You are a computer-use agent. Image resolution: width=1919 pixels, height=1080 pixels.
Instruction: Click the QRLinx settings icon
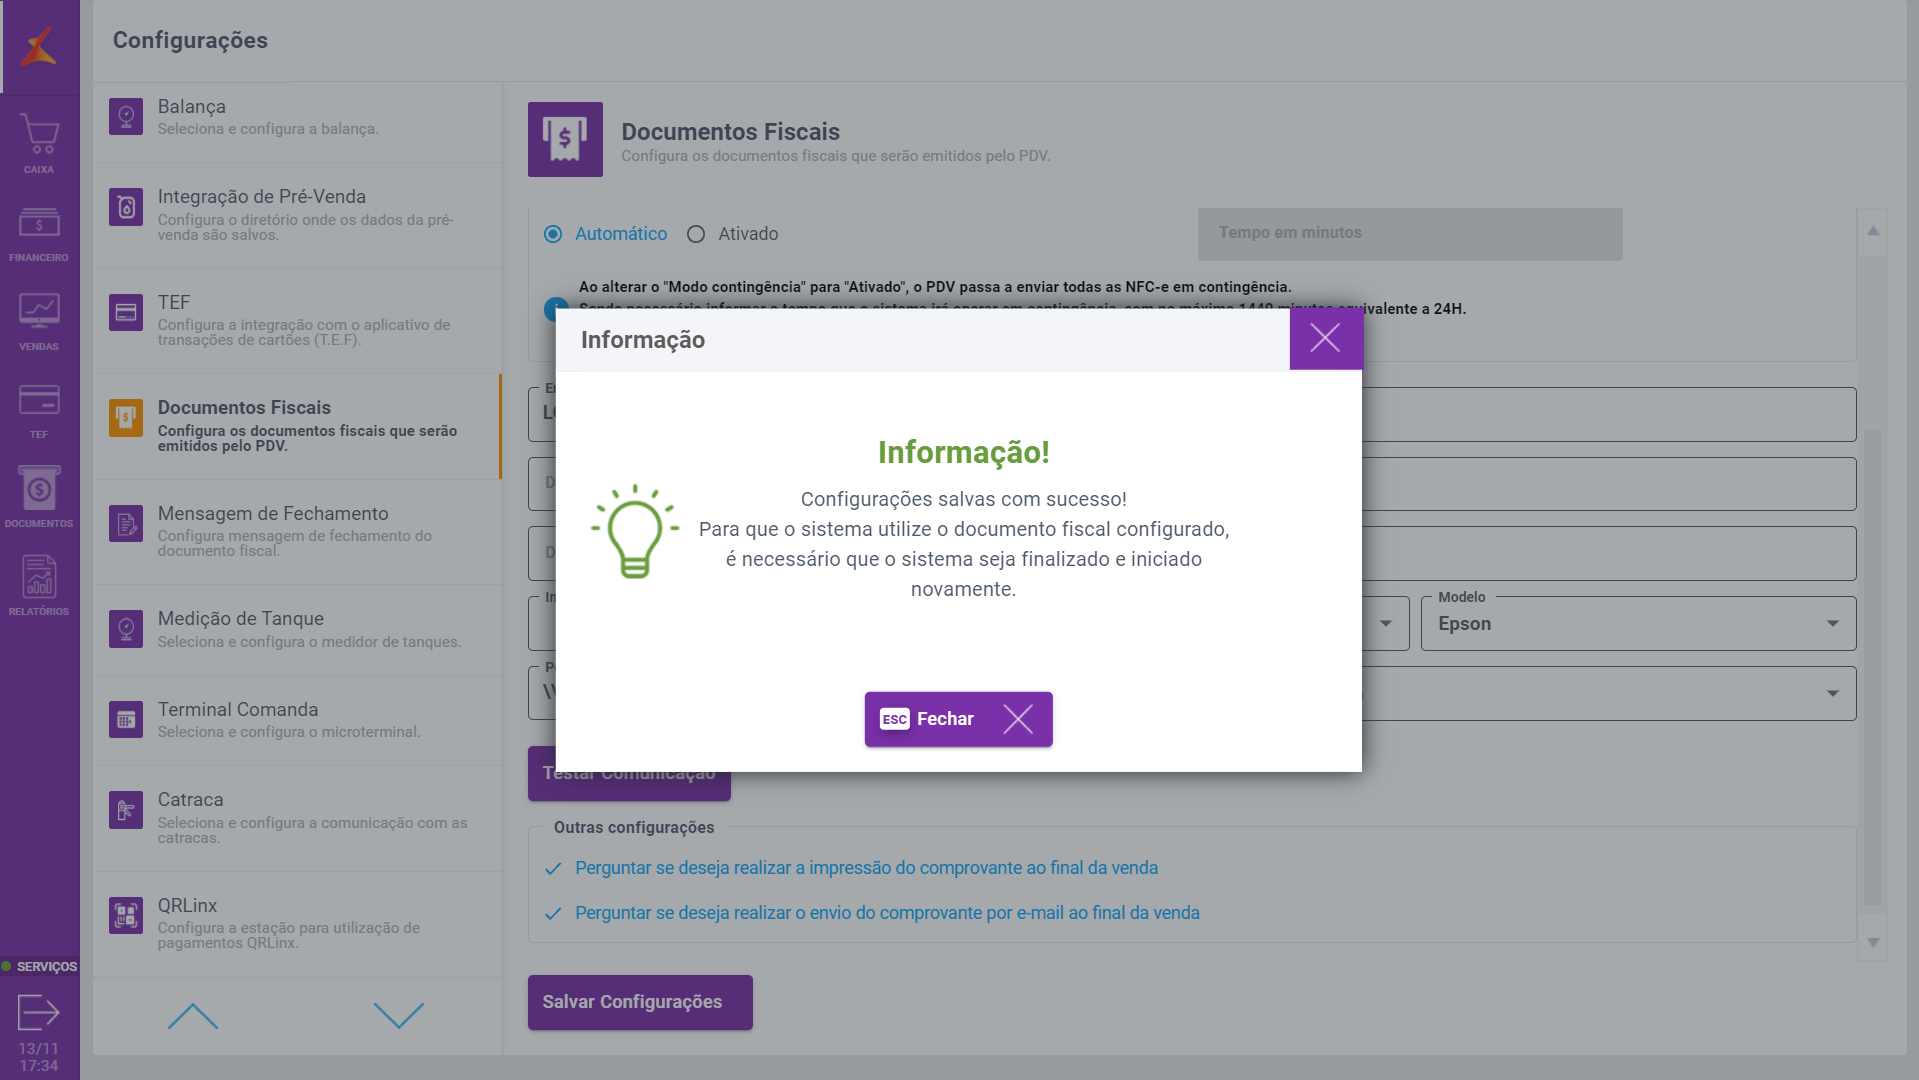coord(126,915)
